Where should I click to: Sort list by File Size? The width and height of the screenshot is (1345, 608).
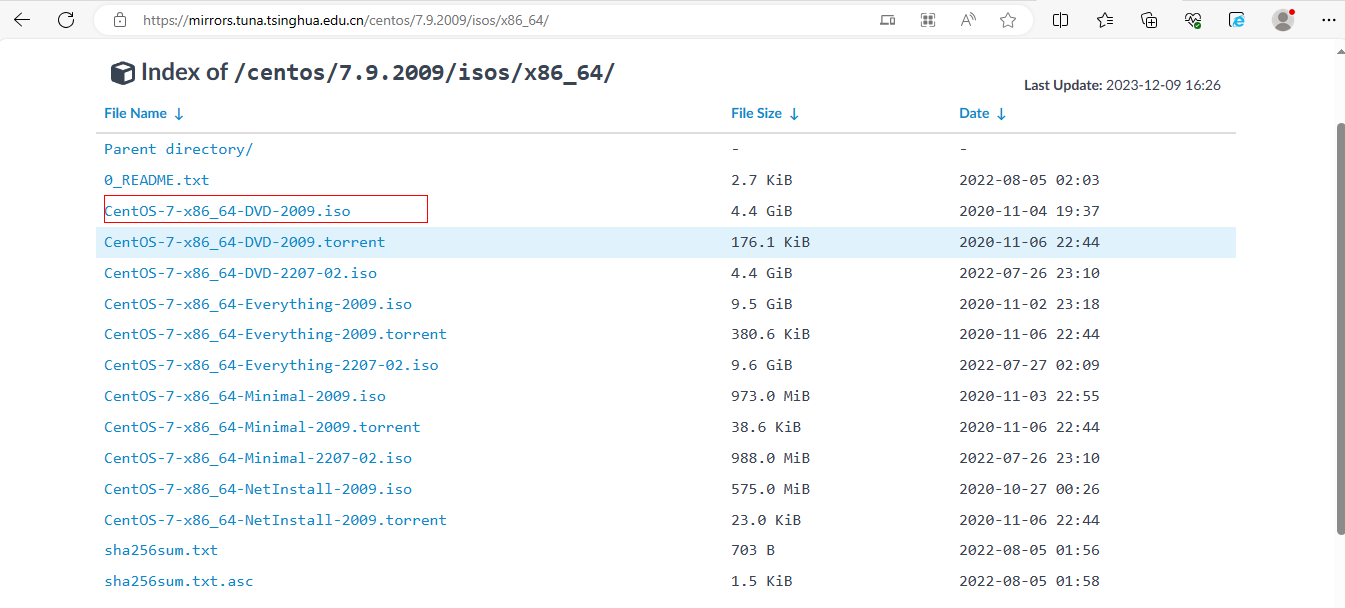coord(765,114)
